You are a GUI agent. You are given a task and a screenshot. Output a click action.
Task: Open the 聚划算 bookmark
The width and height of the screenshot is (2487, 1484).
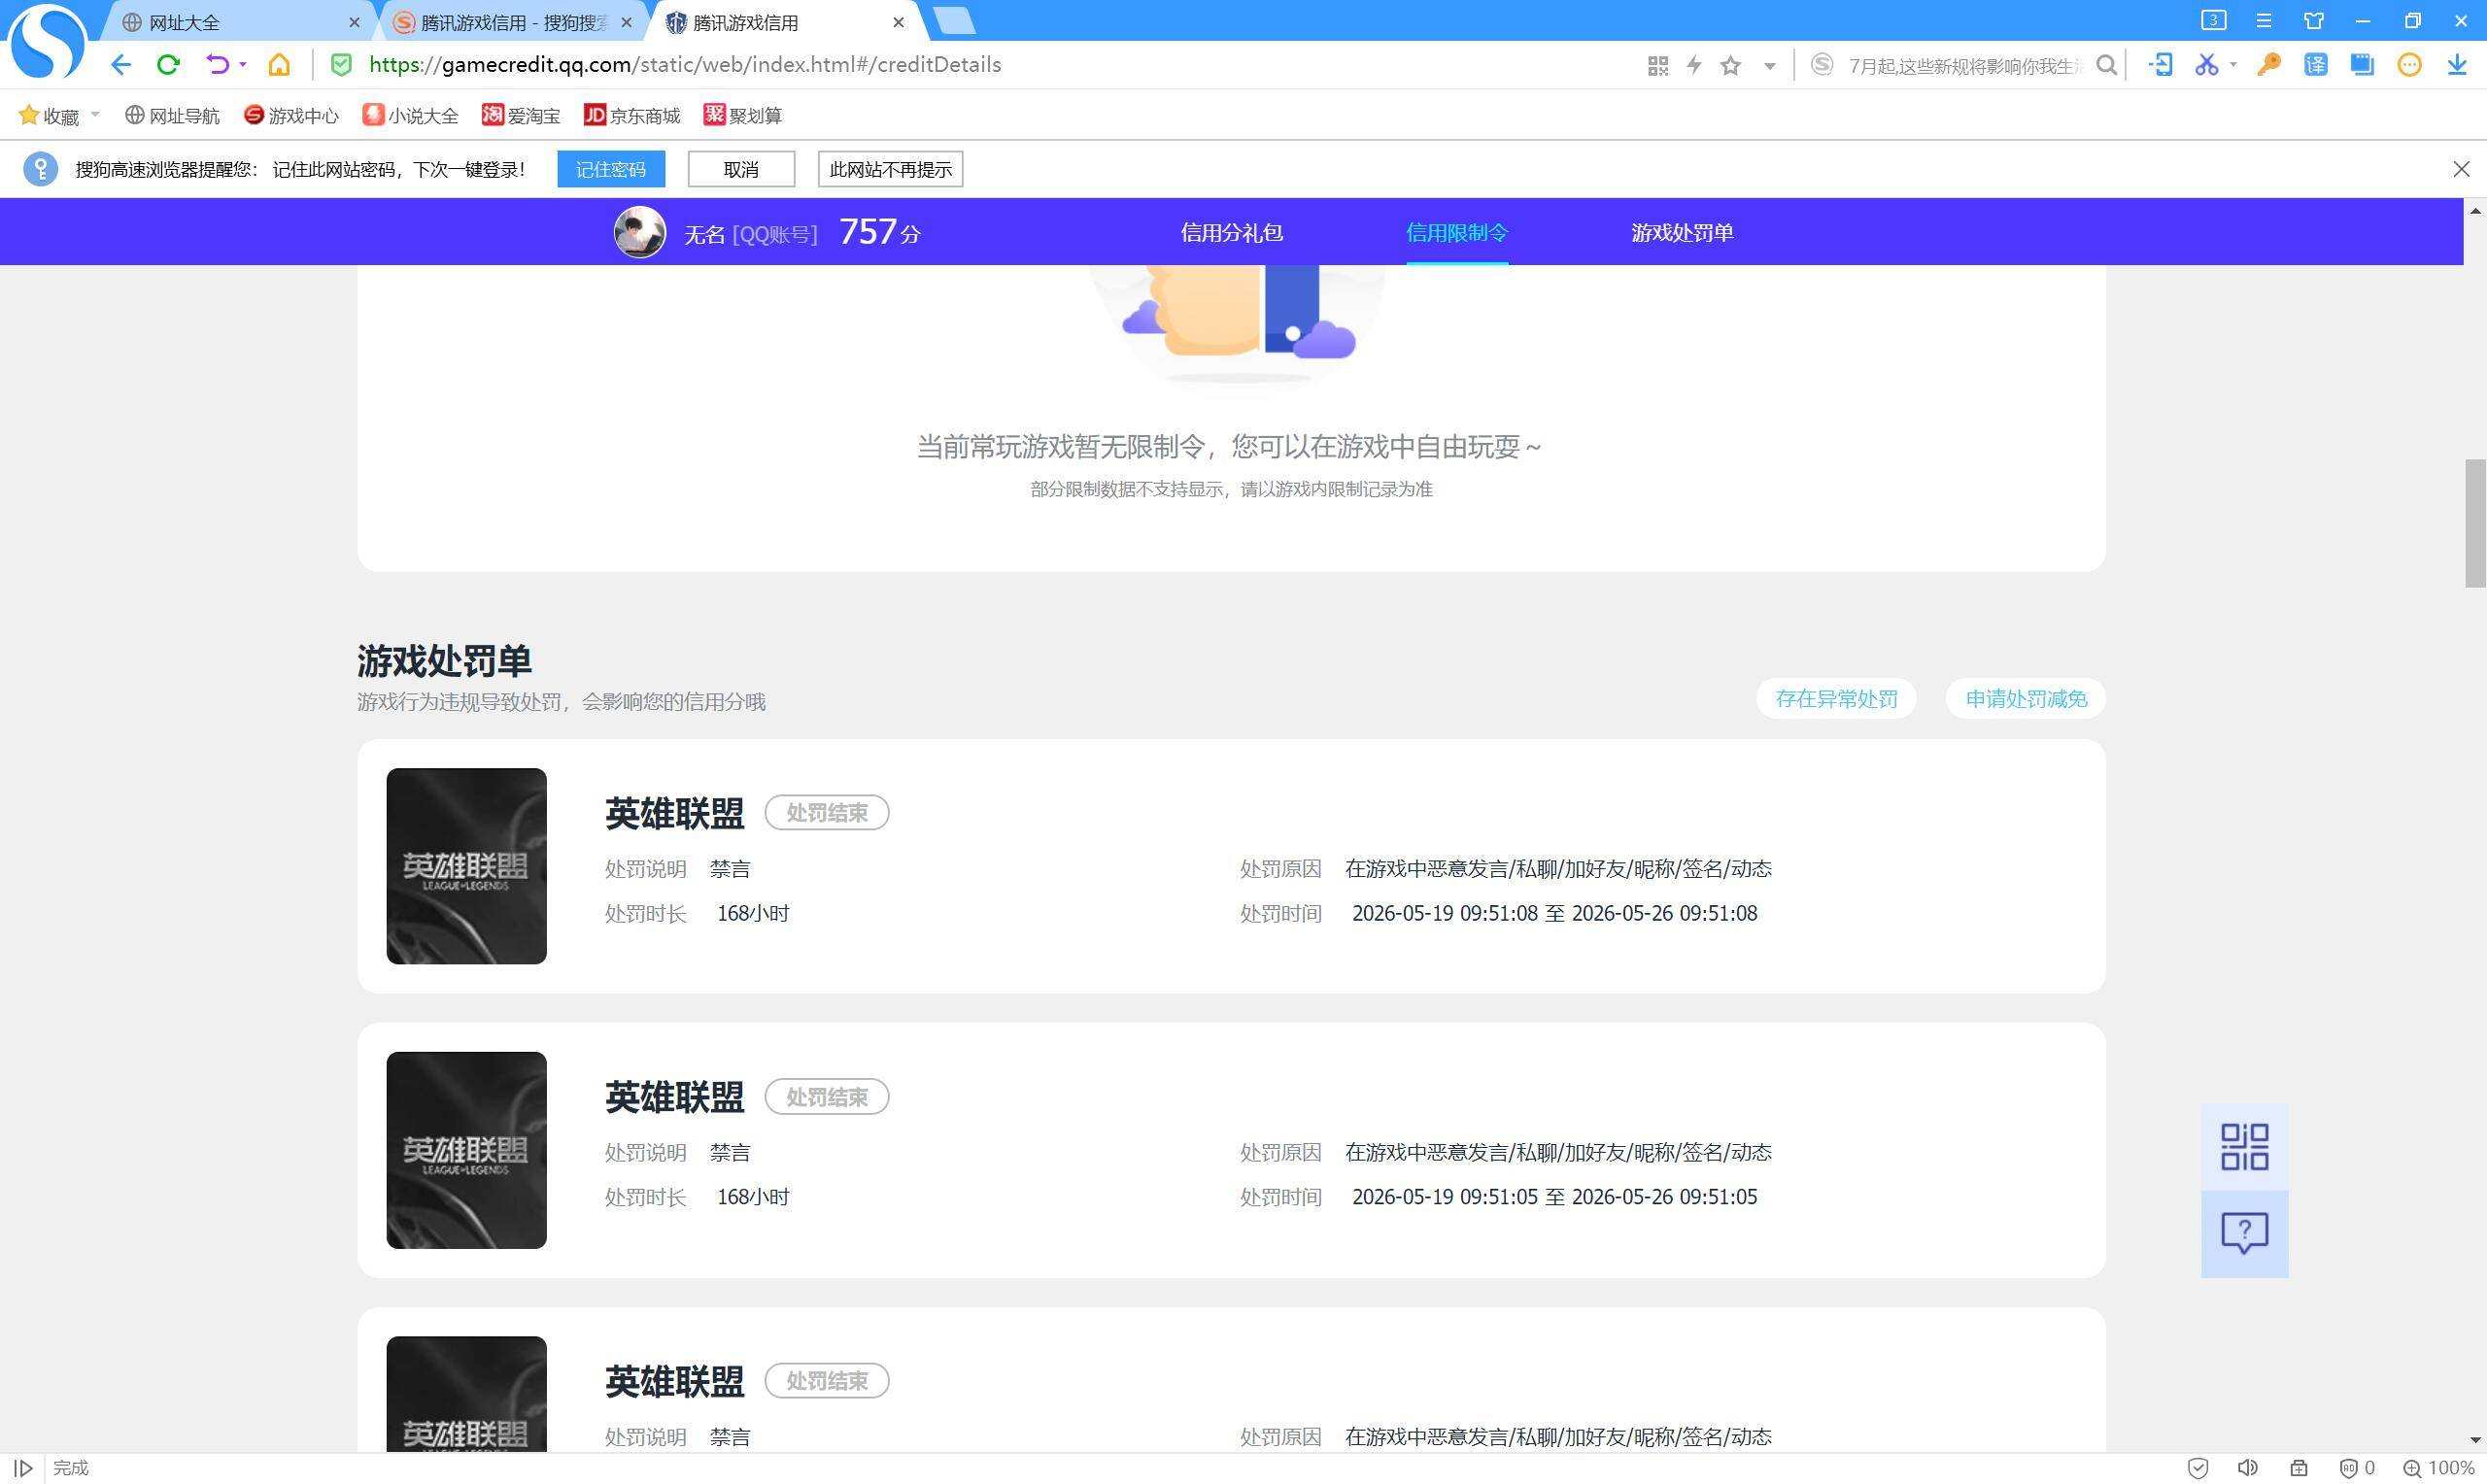click(743, 116)
